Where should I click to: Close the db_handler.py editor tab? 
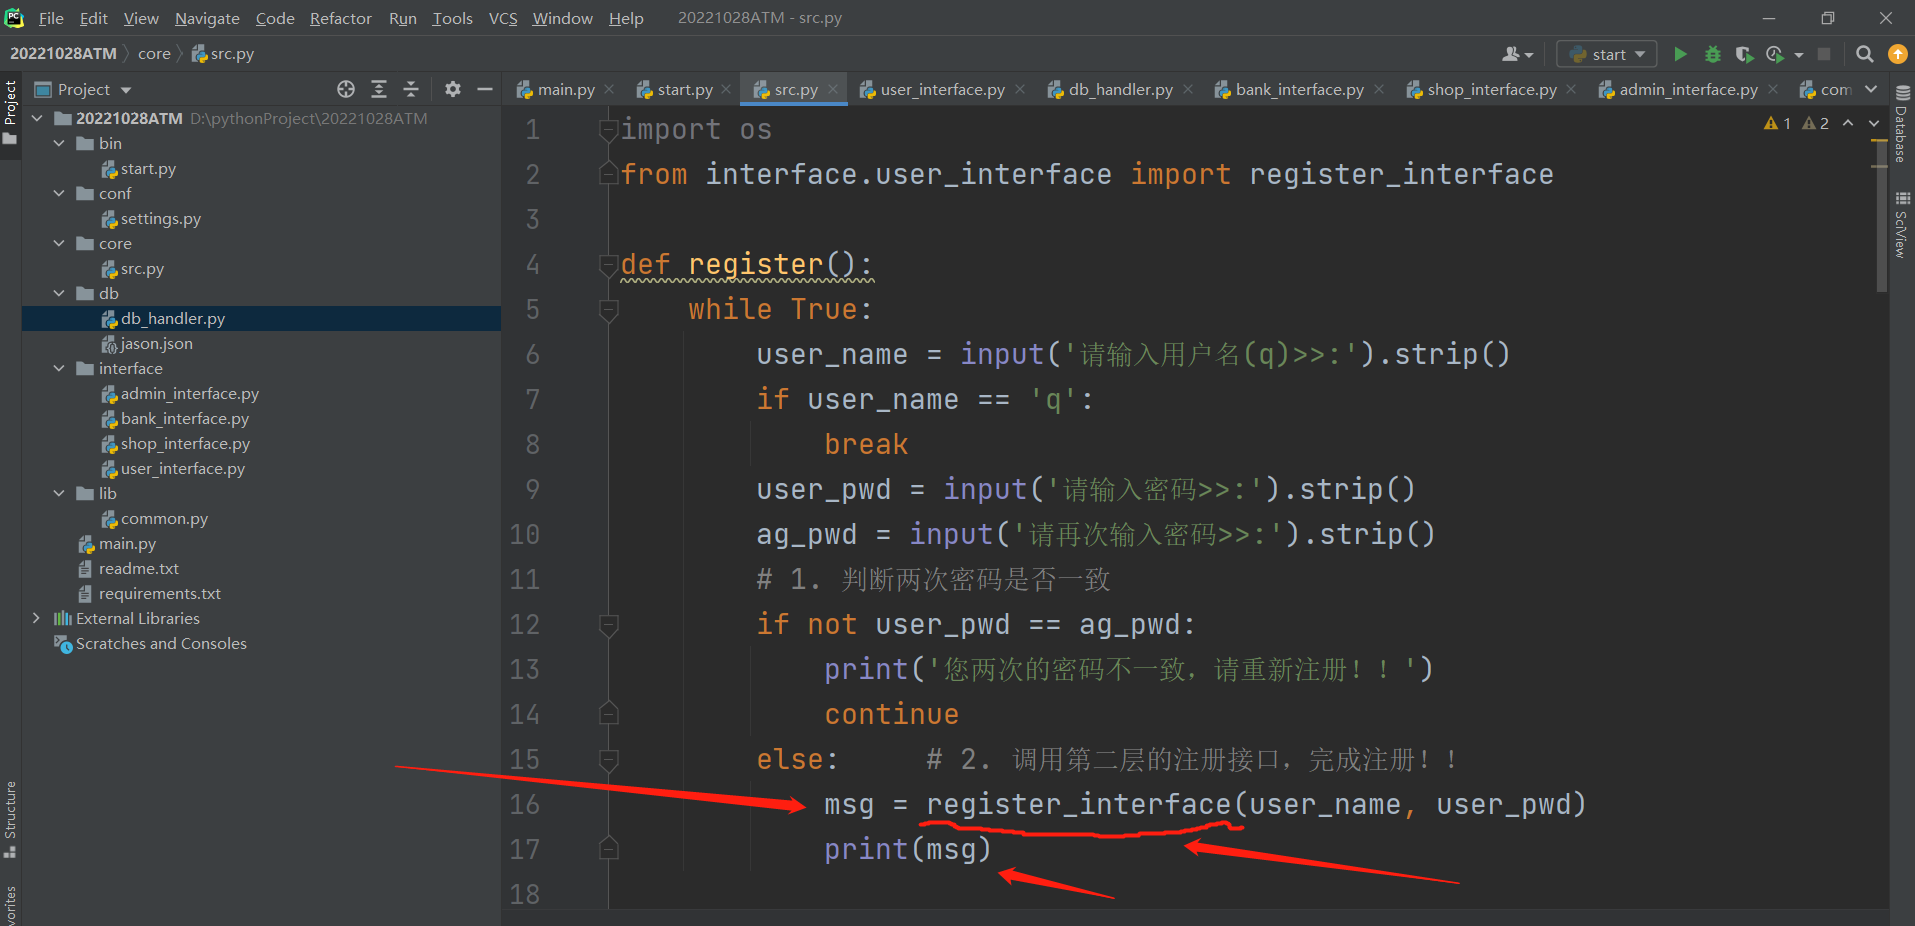tap(1187, 89)
